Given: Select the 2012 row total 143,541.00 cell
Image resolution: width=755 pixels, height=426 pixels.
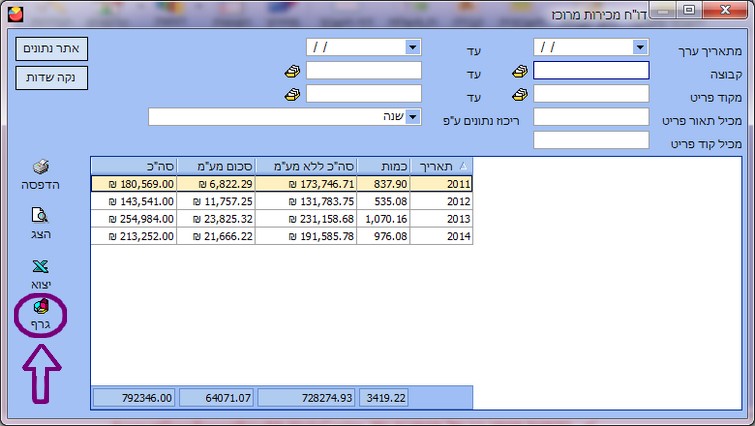Looking at the screenshot, I should click(134, 201).
